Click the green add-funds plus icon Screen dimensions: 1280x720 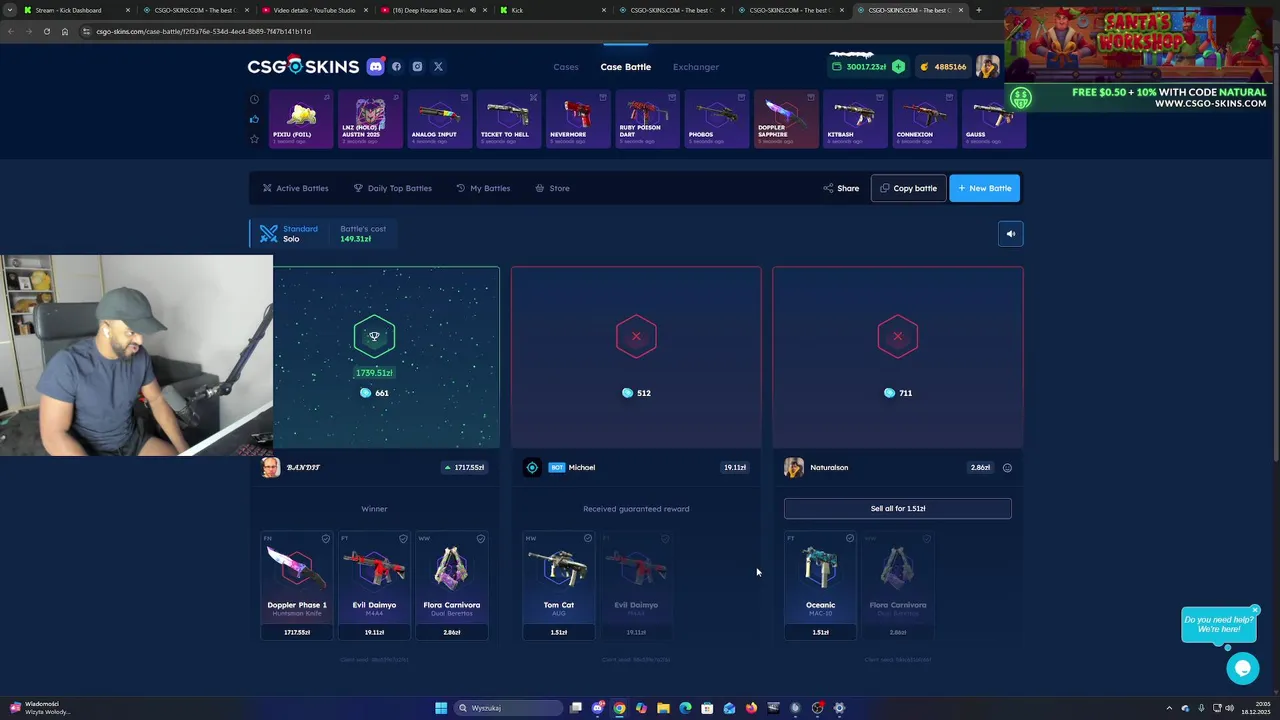coord(898,67)
